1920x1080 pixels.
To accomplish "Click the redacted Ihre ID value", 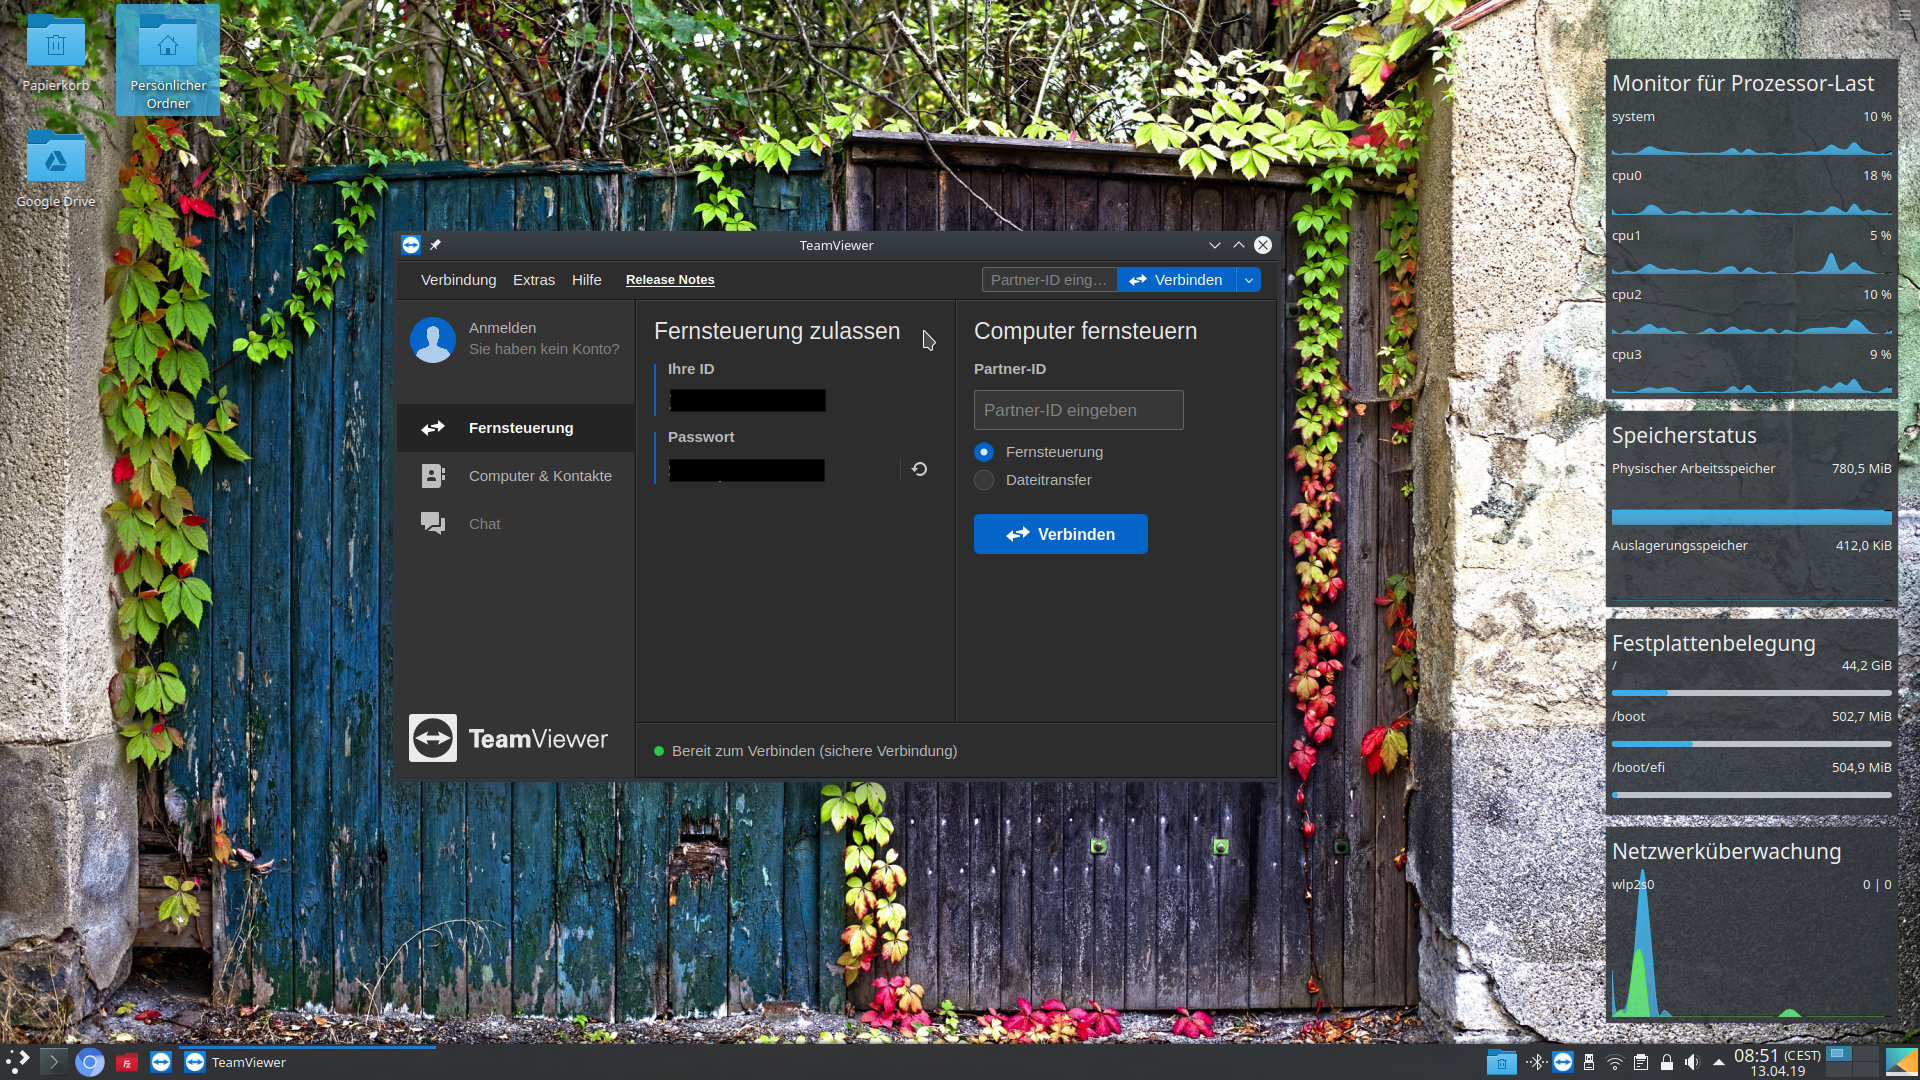I will tap(748, 401).
